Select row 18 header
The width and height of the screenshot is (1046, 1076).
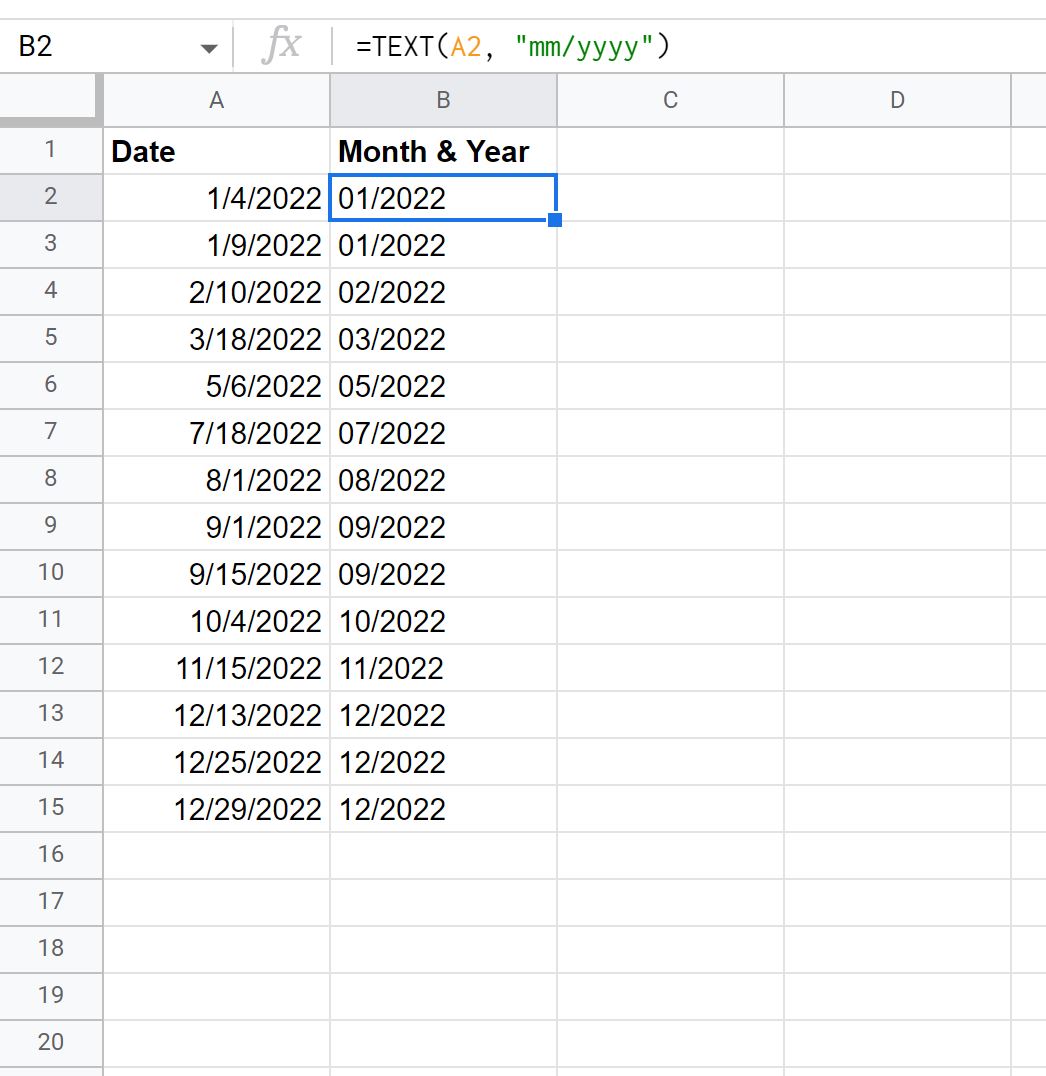coord(51,949)
